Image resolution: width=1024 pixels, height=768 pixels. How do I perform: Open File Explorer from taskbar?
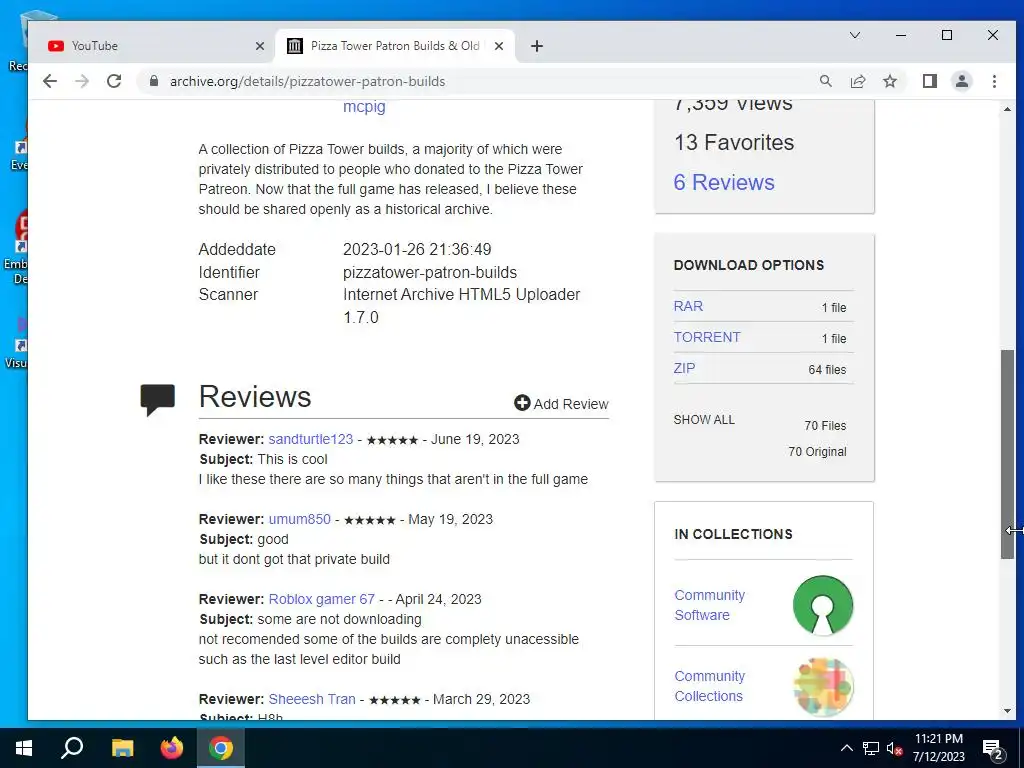[x=122, y=748]
